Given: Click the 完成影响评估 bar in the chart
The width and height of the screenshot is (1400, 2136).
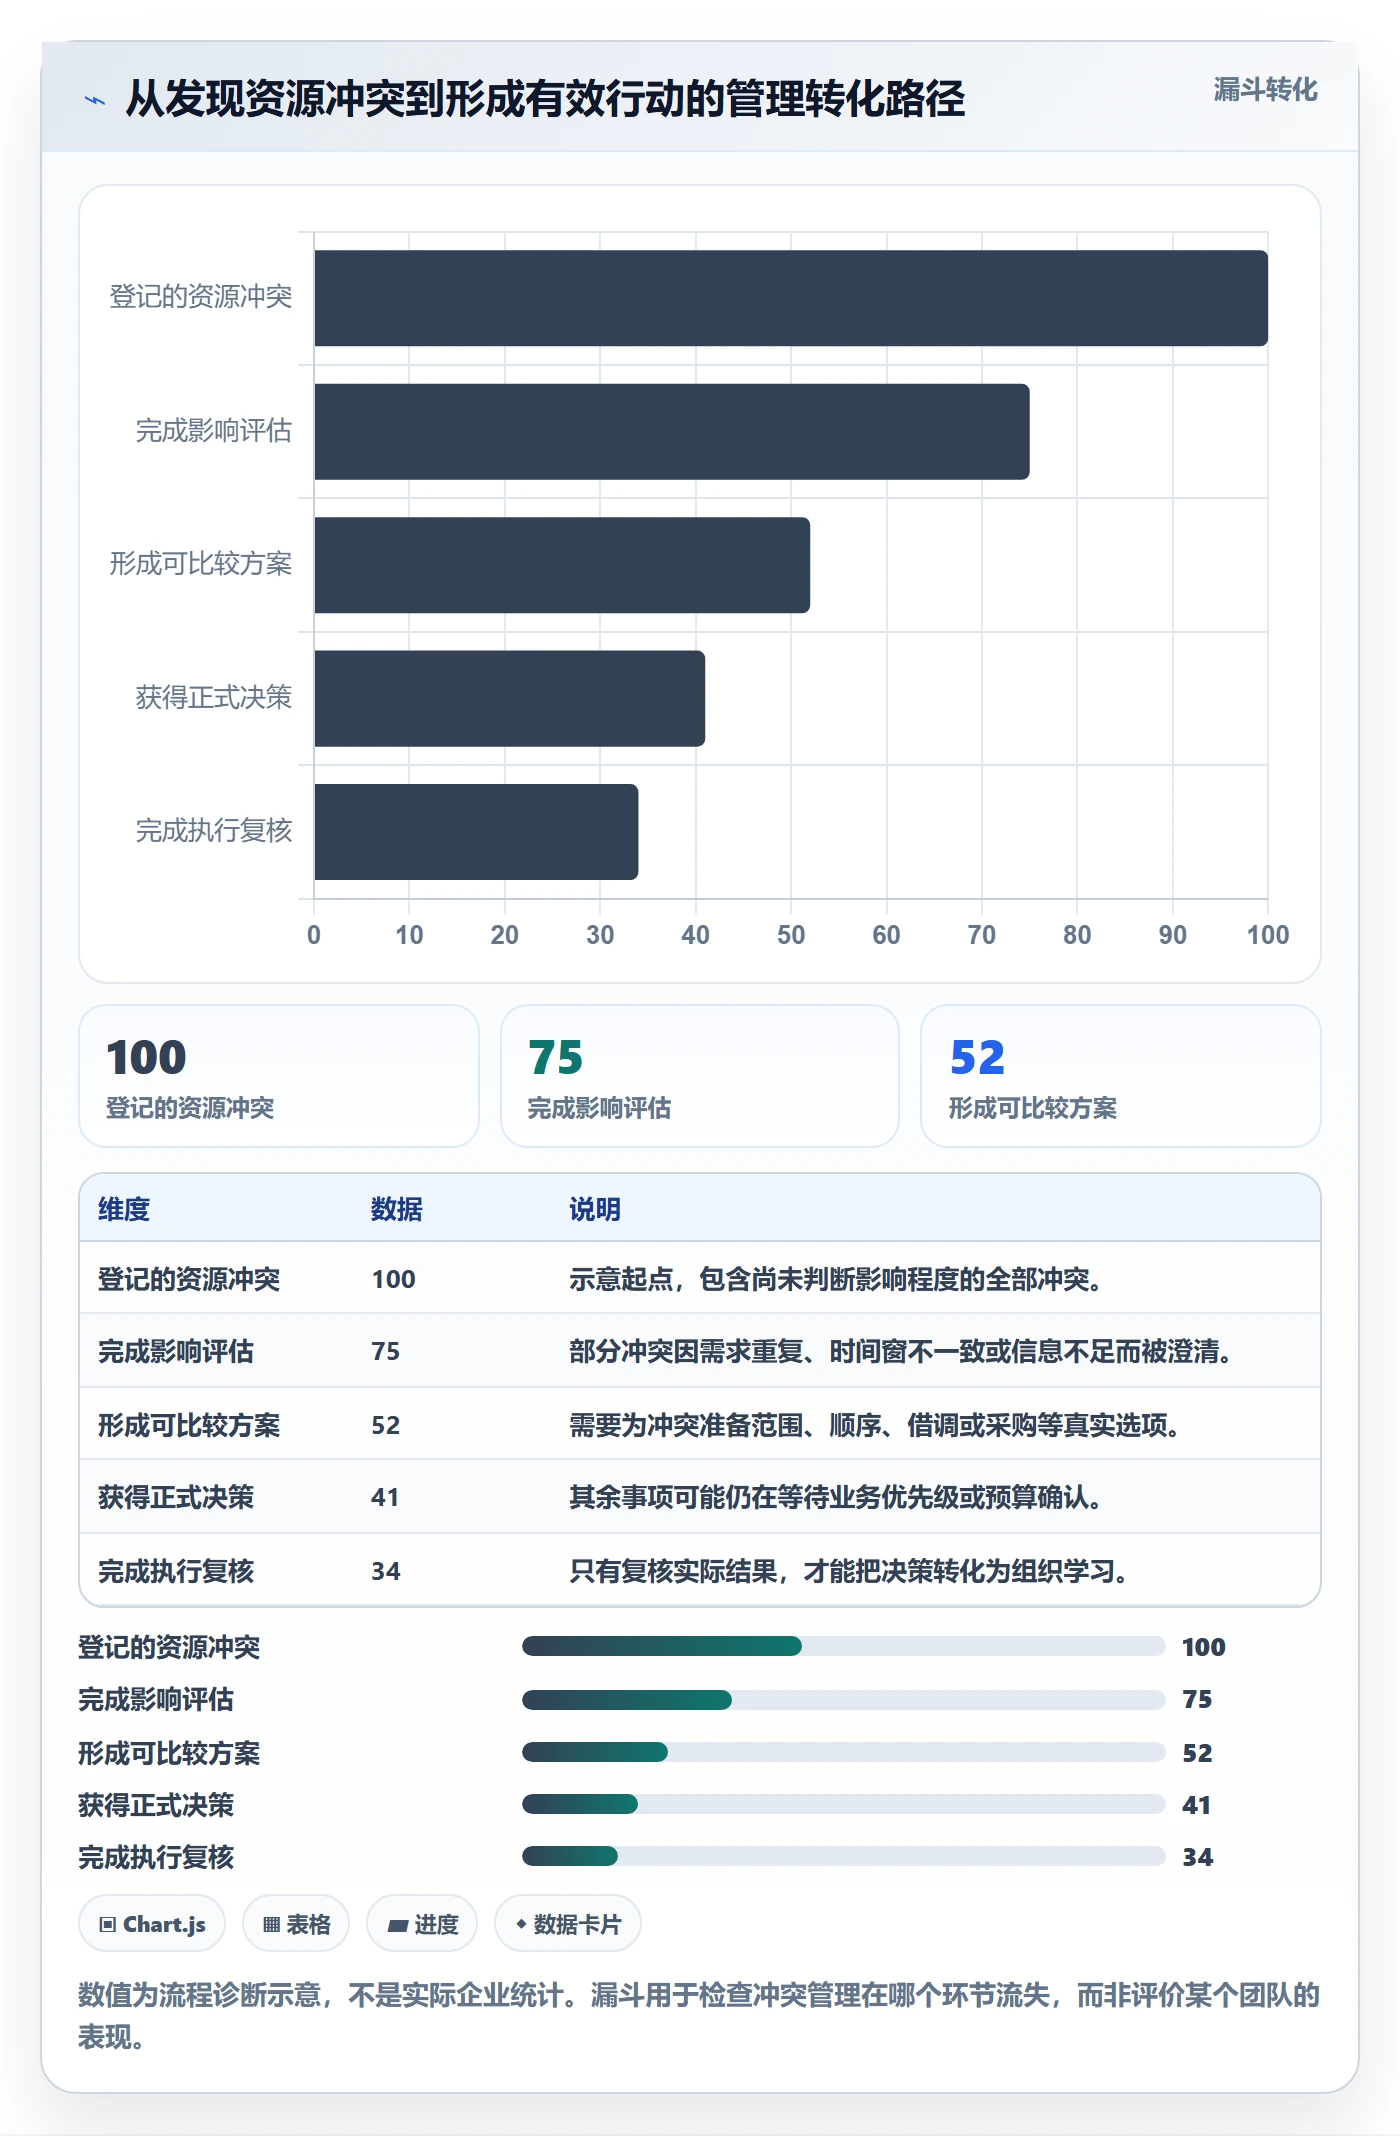Looking at the screenshot, I should click(672, 432).
